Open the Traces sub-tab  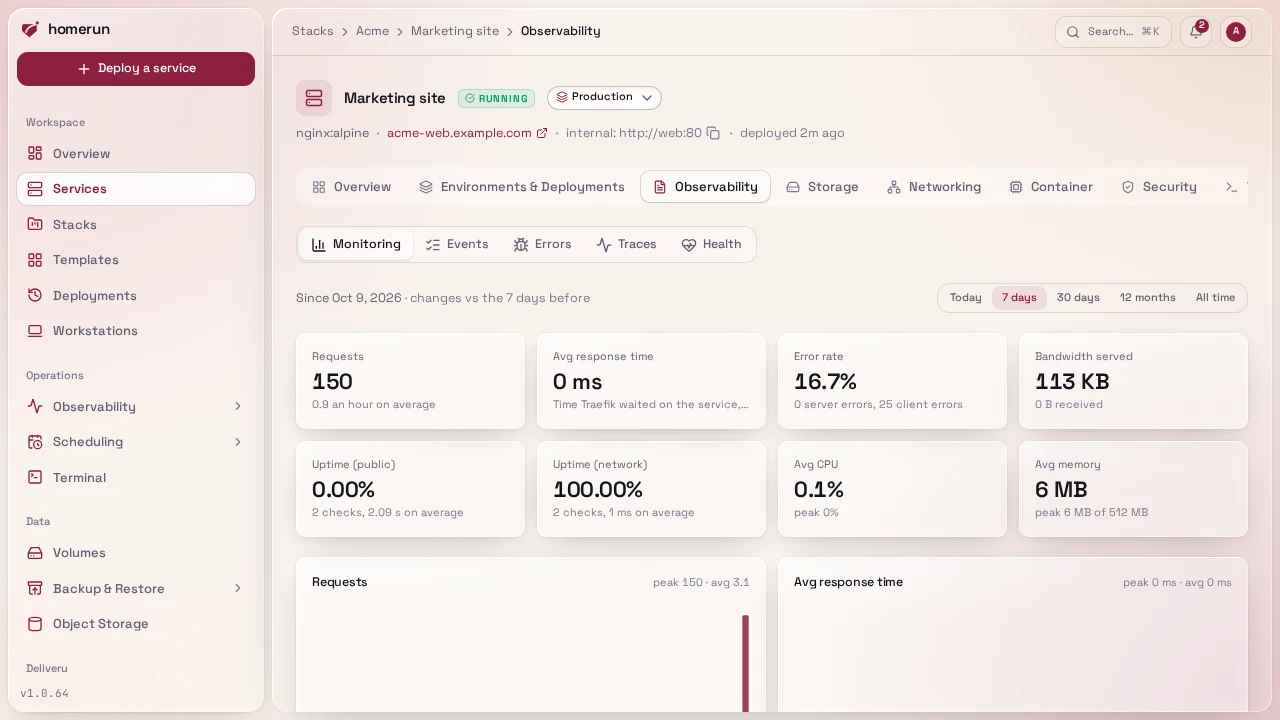[627, 245]
